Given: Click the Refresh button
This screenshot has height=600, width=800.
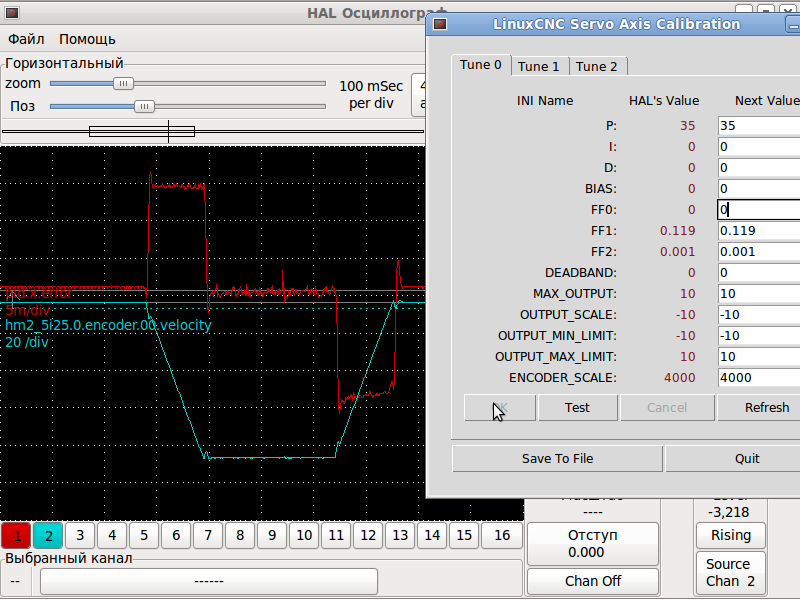Looking at the screenshot, I should pyautogui.click(x=759, y=408).
